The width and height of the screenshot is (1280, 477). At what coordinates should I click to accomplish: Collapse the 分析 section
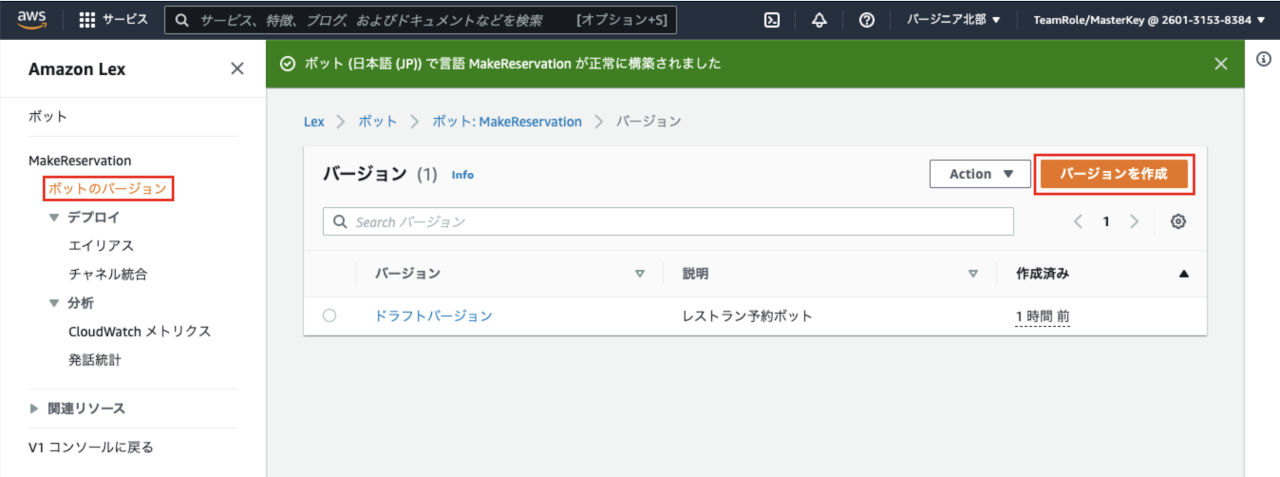tap(54, 303)
